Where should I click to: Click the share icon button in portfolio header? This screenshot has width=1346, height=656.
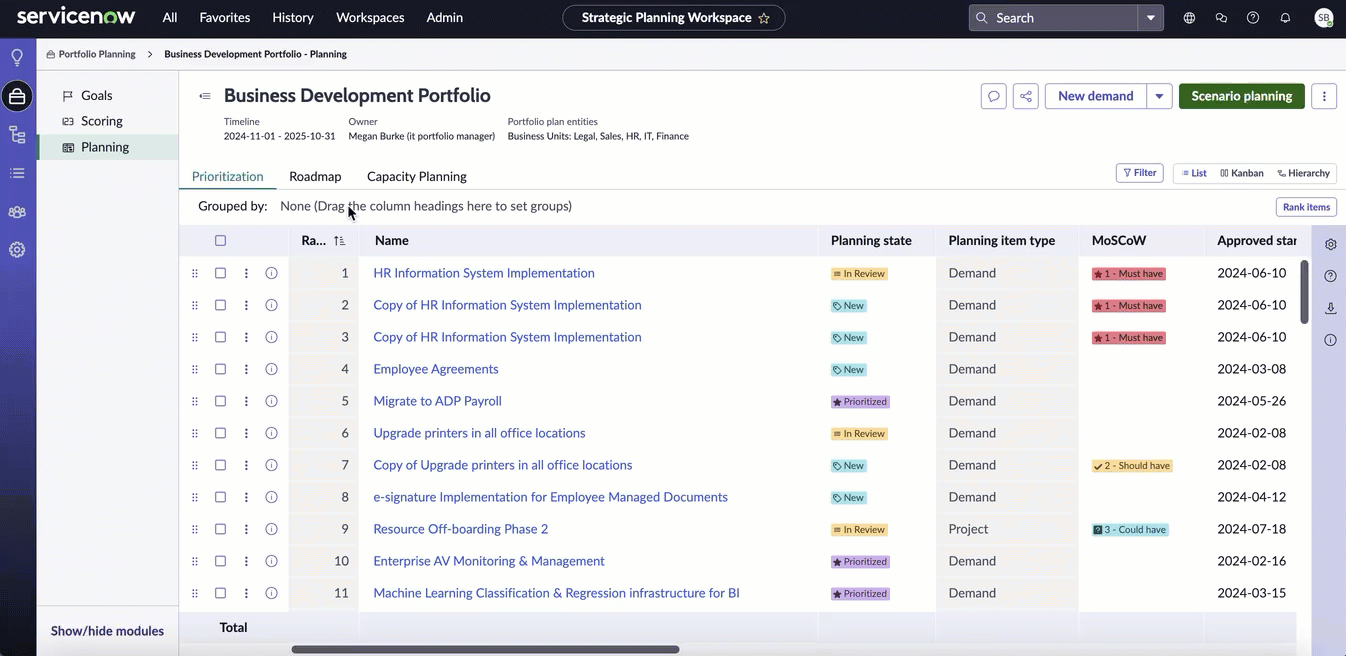pyautogui.click(x=1025, y=96)
